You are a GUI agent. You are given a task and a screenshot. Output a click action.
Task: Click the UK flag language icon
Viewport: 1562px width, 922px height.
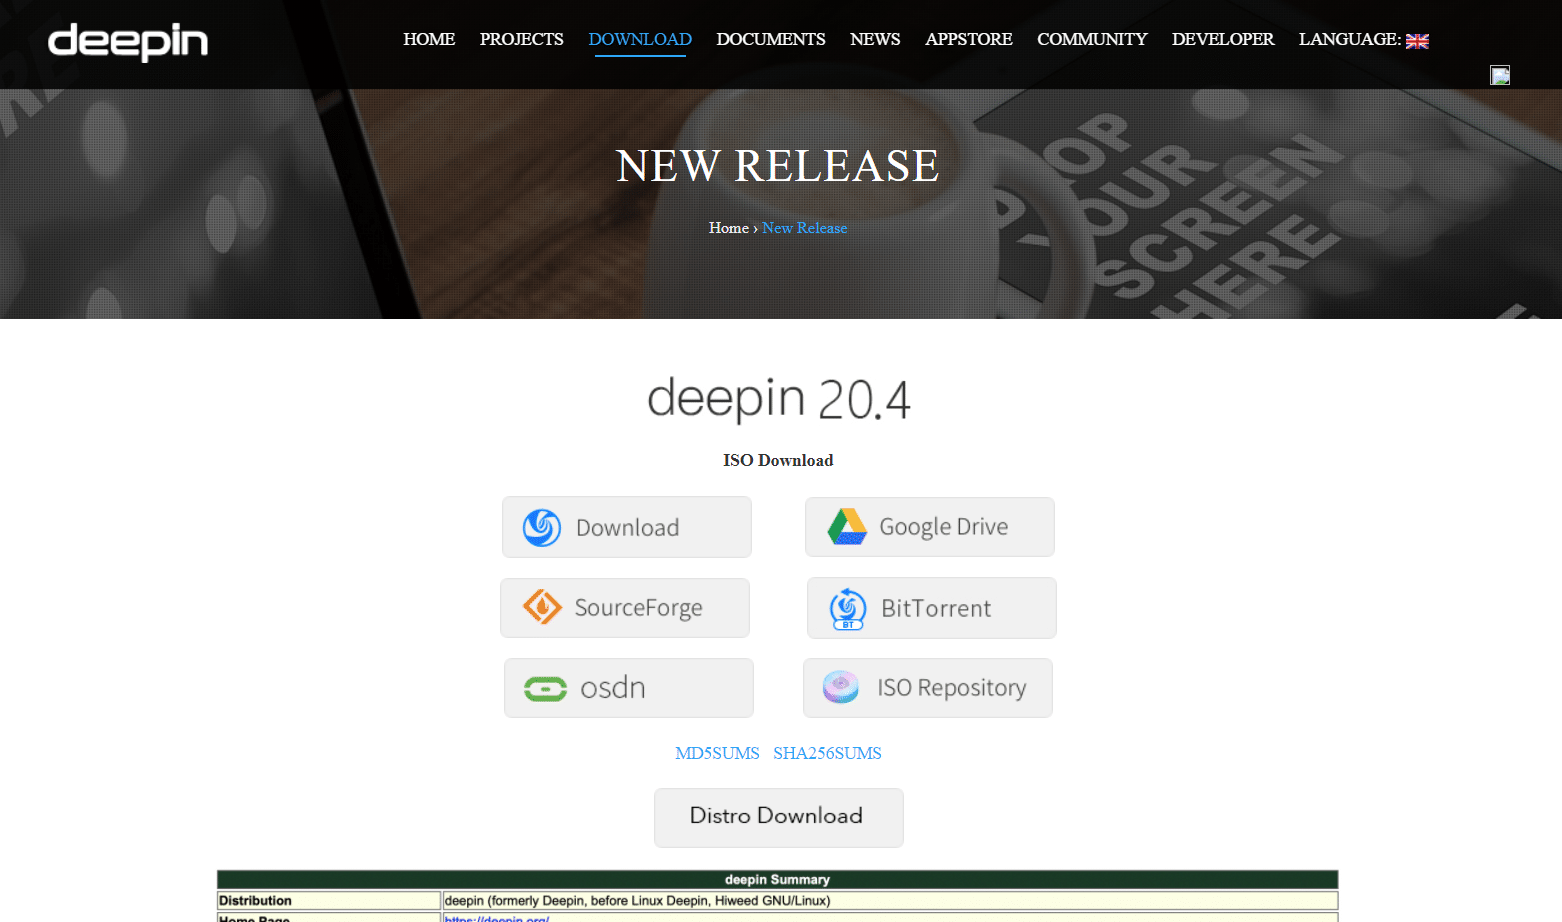(x=1417, y=41)
